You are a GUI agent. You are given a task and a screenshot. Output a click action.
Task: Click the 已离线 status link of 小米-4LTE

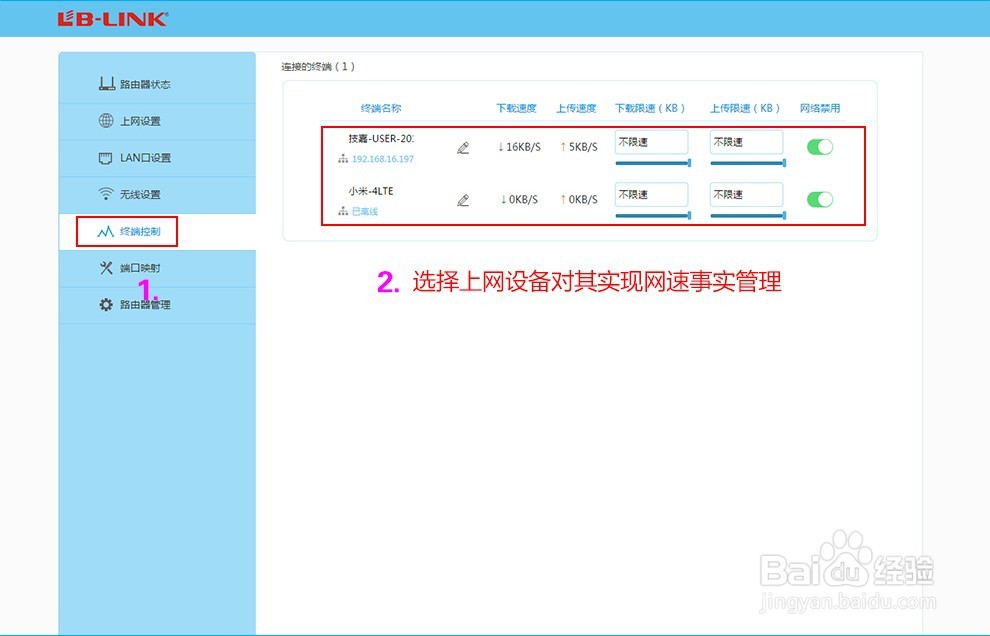(x=365, y=211)
